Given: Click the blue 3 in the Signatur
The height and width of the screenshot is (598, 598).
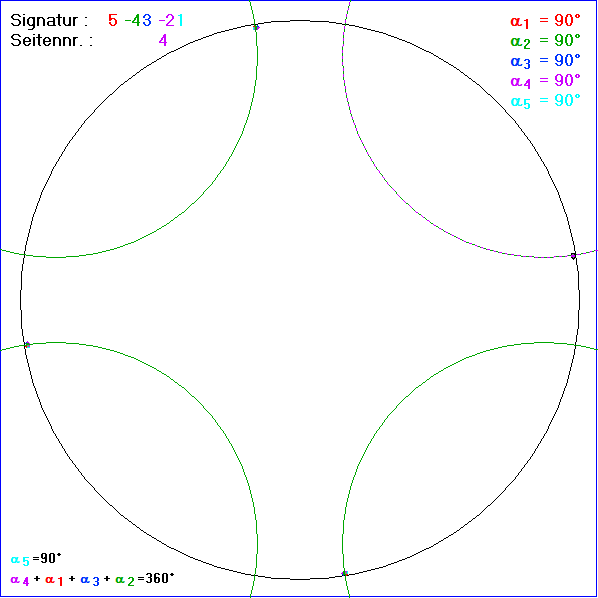Looking at the screenshot, I should coord(147,20).
